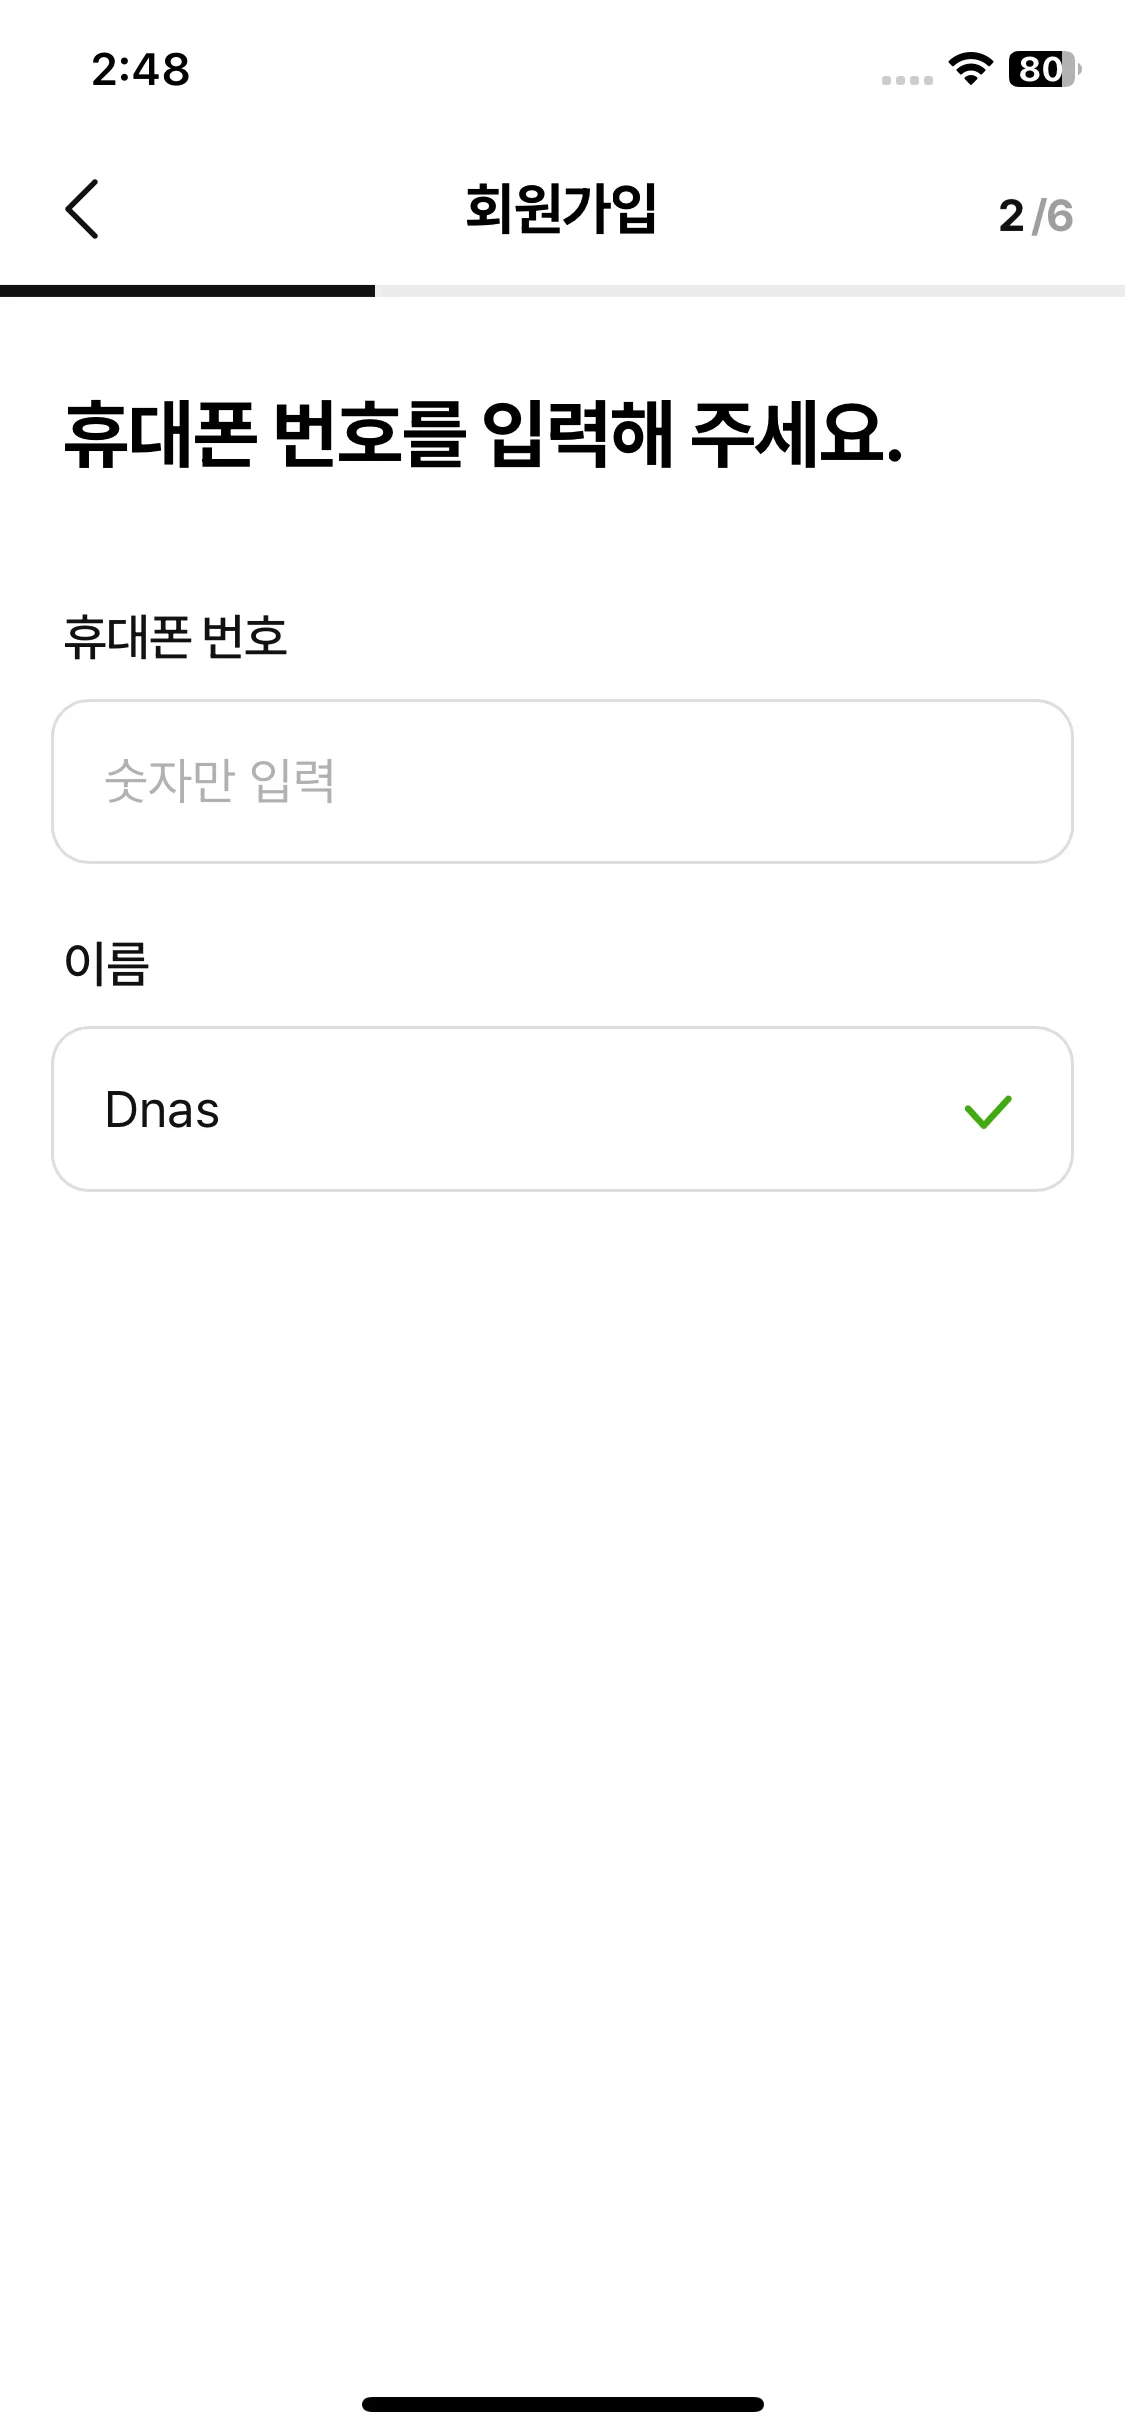Tap the 휴대폰 번호 field label
Viewport: 1125px width, 2436px height.
click(176, 637)
